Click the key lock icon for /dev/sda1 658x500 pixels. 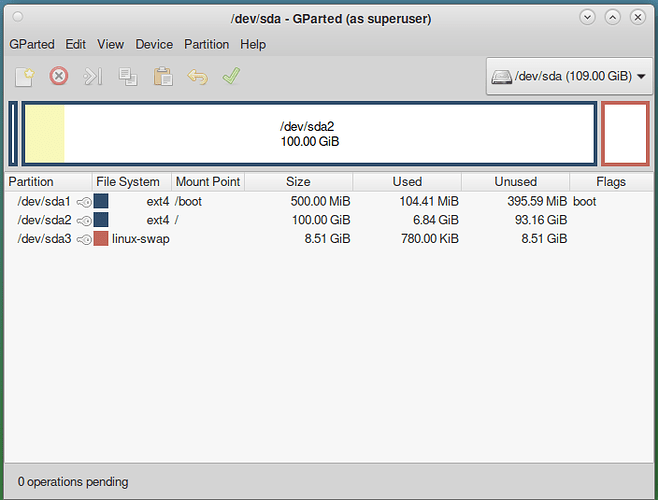(x=84, y=202)
